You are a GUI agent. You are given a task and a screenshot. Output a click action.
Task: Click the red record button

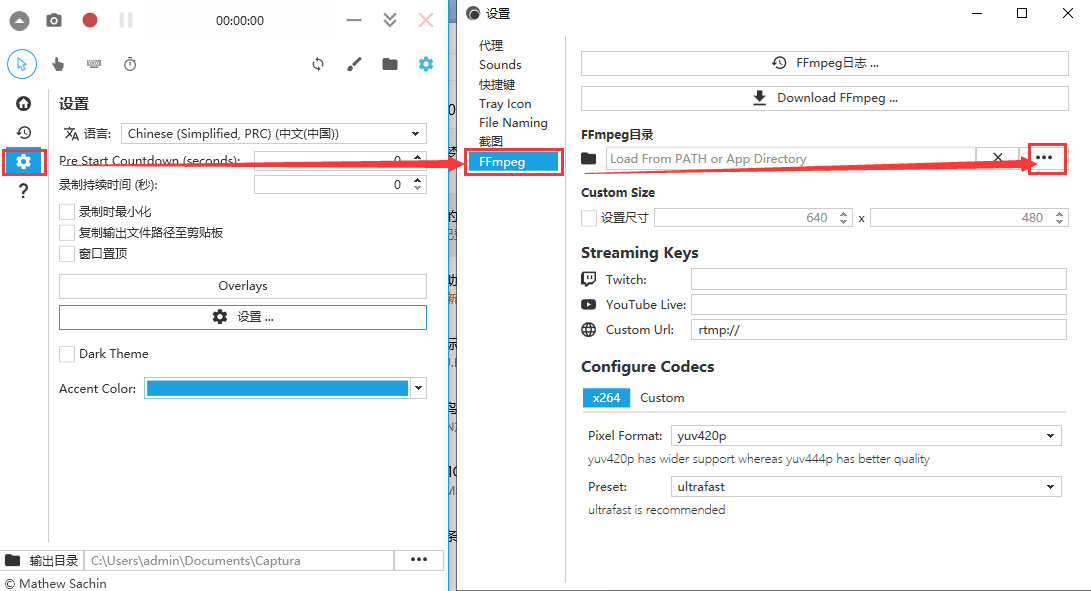[x=90, y=20]
